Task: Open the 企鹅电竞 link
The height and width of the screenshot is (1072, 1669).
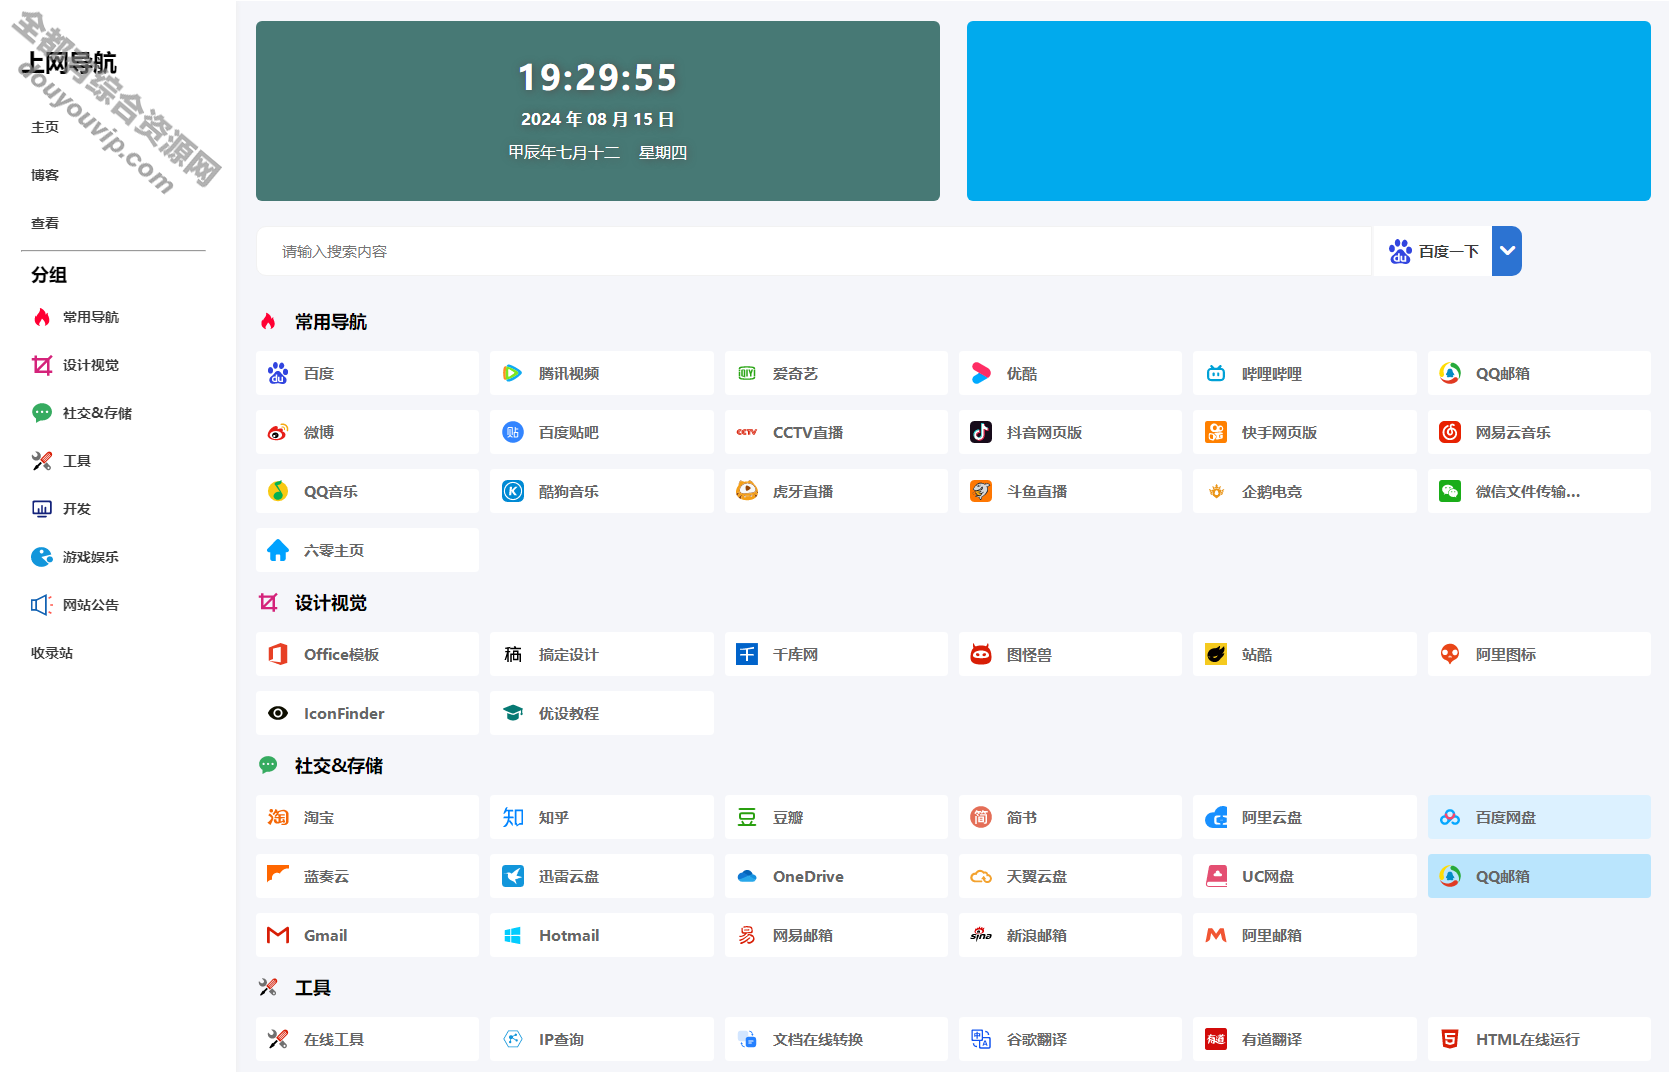Action: click(1304, 491)
